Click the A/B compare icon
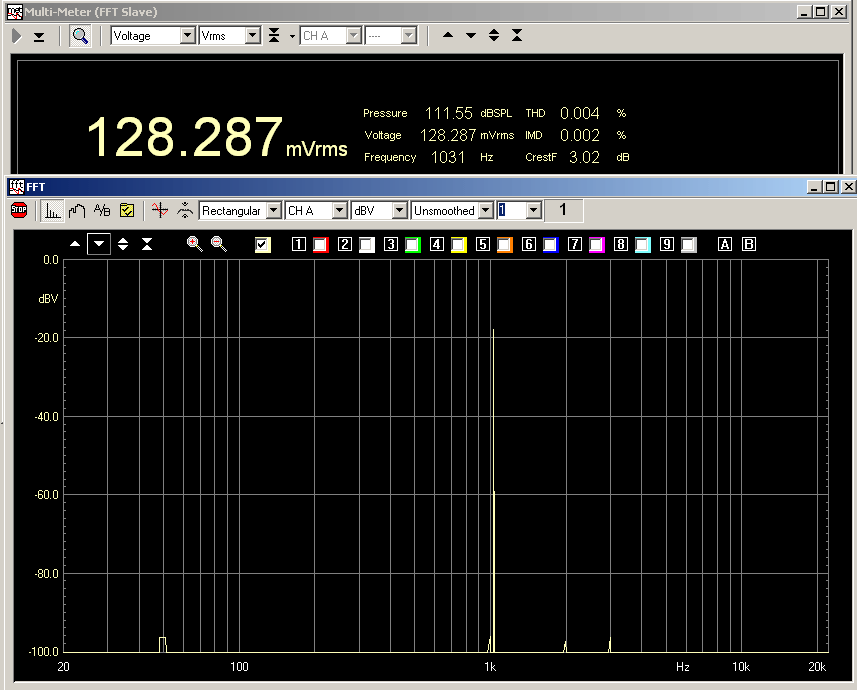The image size is (857, 690). coord(101,210)
